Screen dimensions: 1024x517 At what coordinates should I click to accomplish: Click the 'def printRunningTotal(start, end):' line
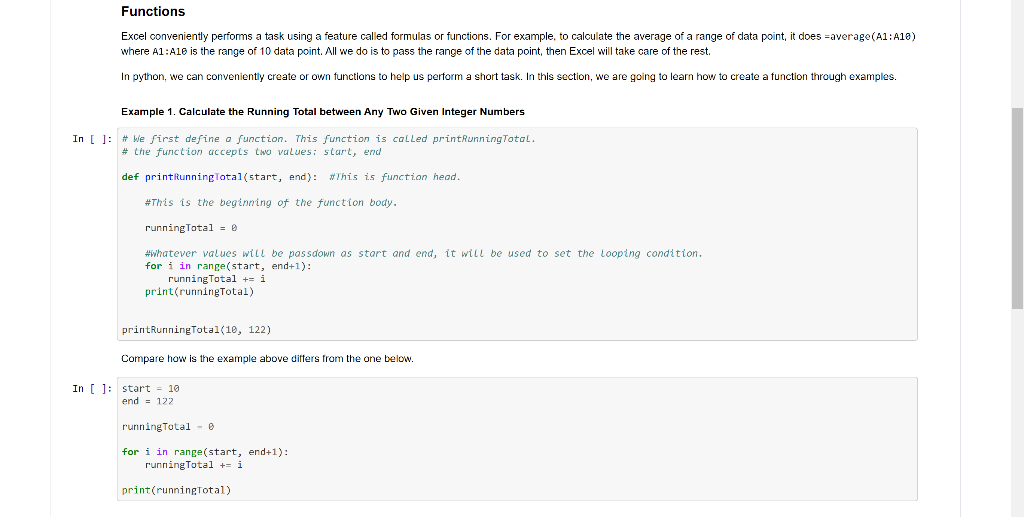point(219,177)
